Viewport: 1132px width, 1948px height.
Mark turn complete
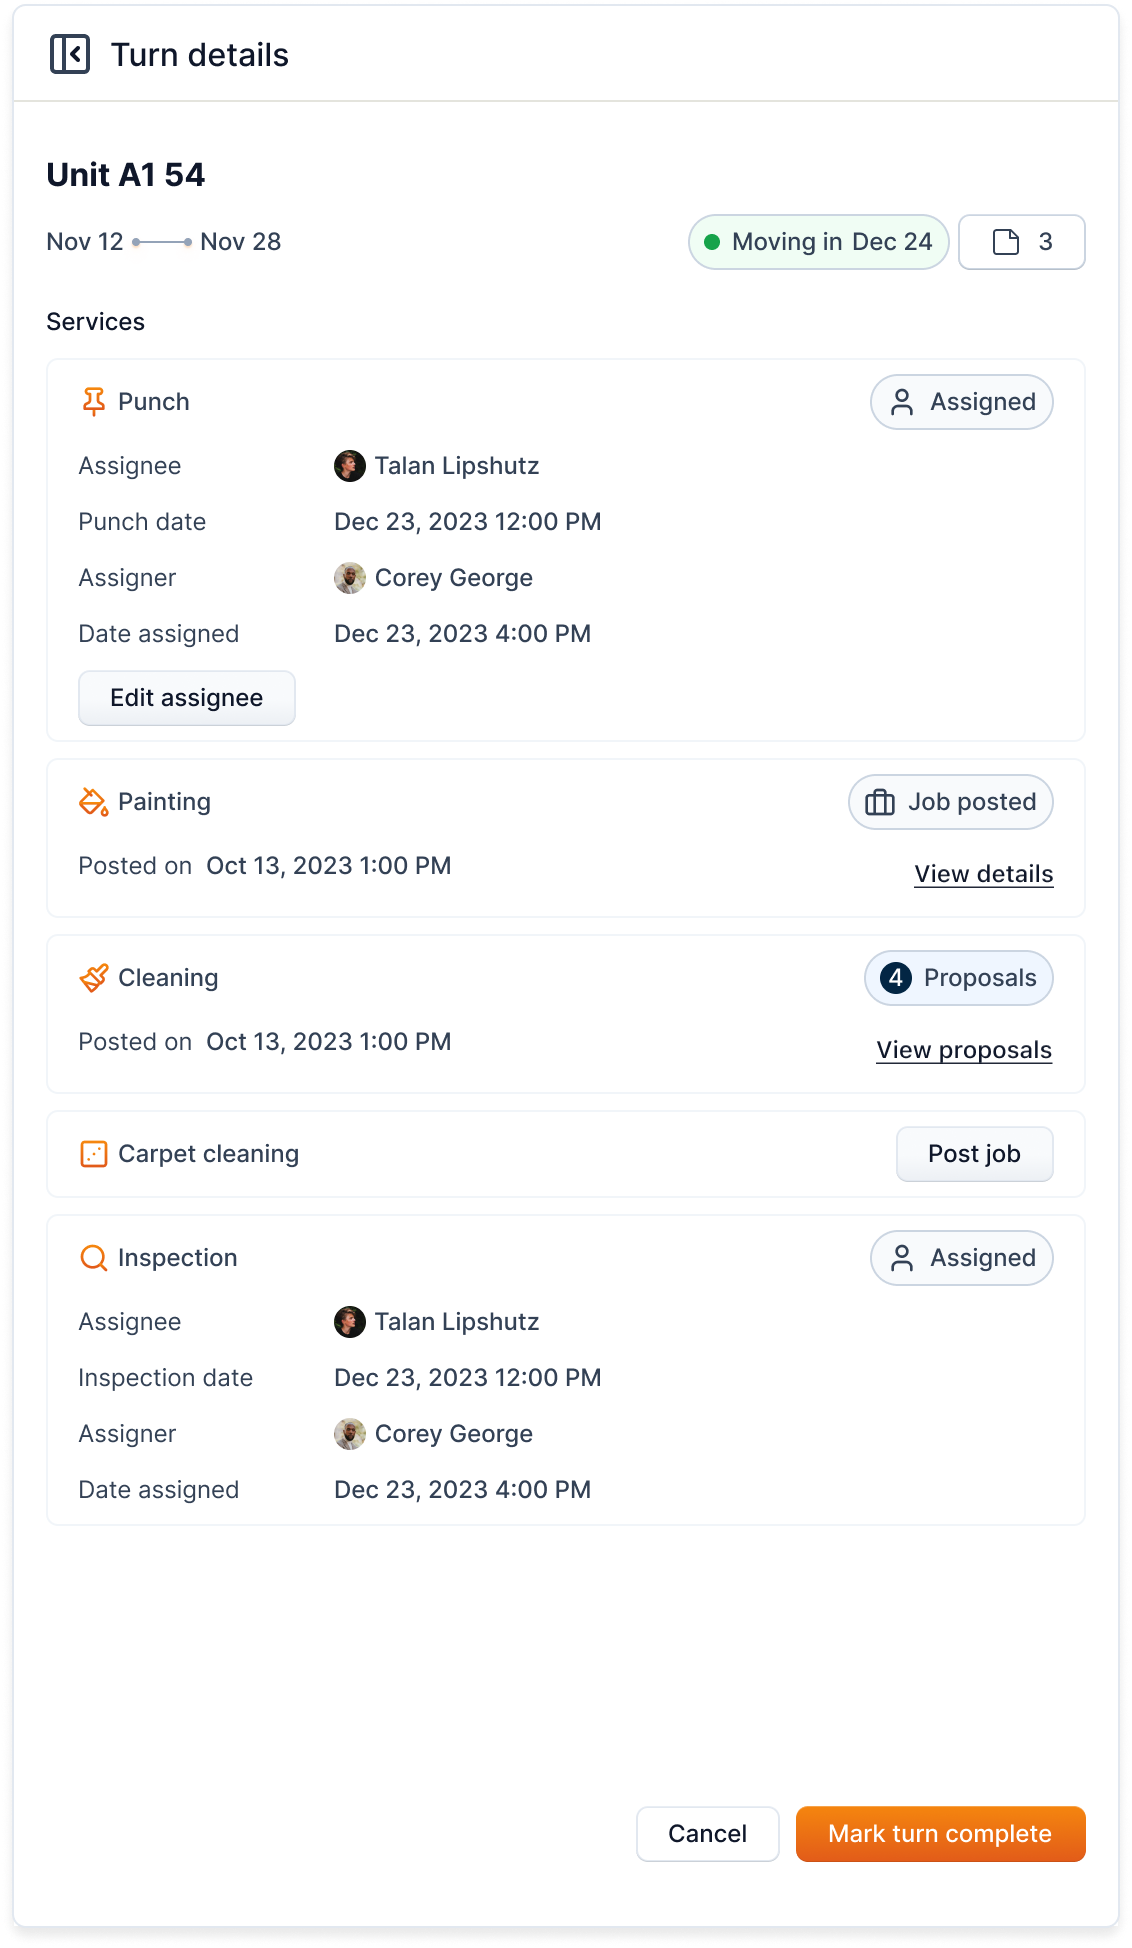click(940, 1834)
